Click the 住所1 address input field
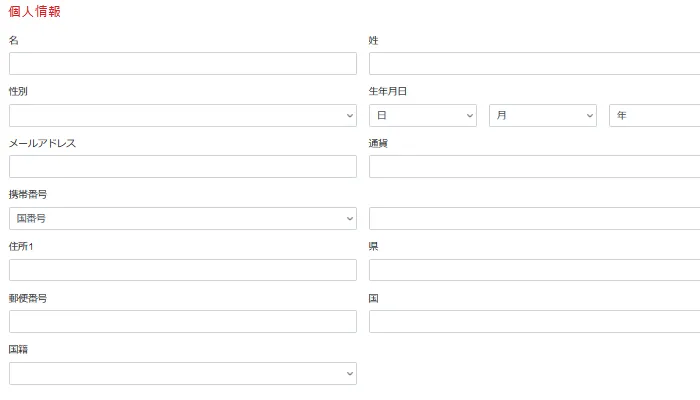Viewport: 700px width, 400px height. 182,270
